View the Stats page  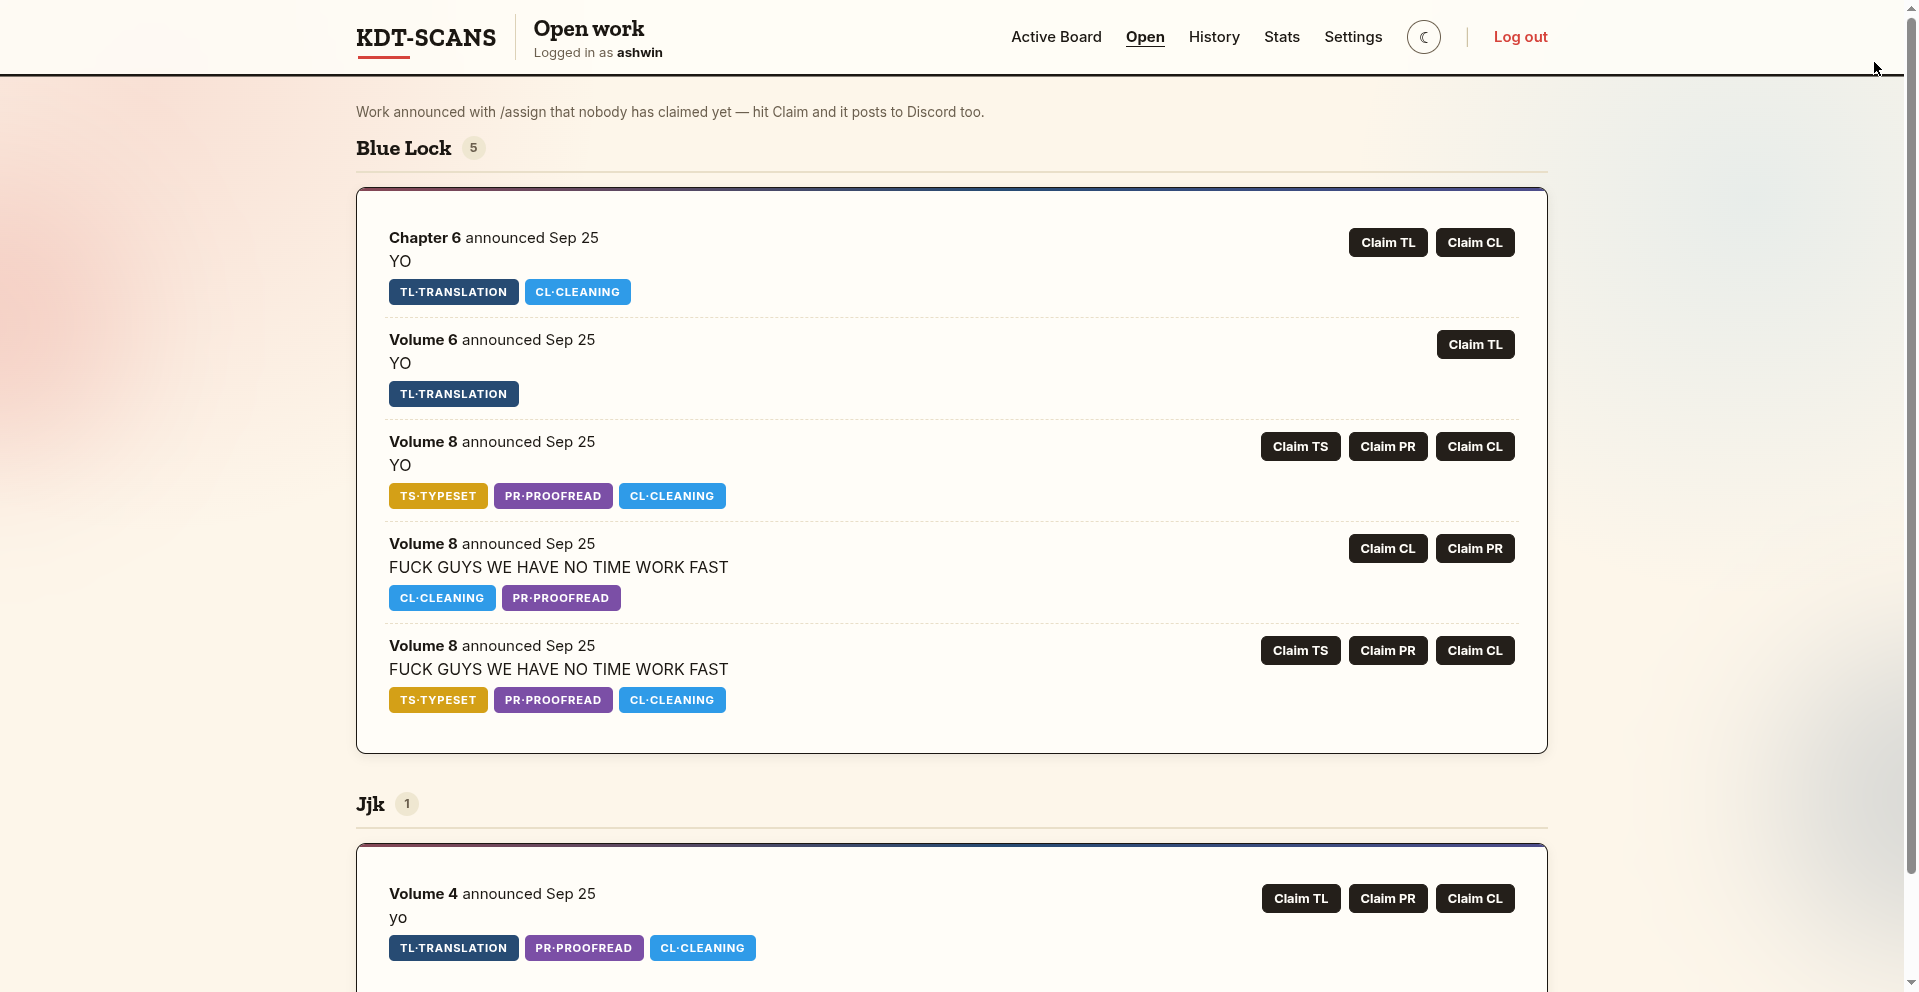pyautogui.click(x=1282, y=37)
